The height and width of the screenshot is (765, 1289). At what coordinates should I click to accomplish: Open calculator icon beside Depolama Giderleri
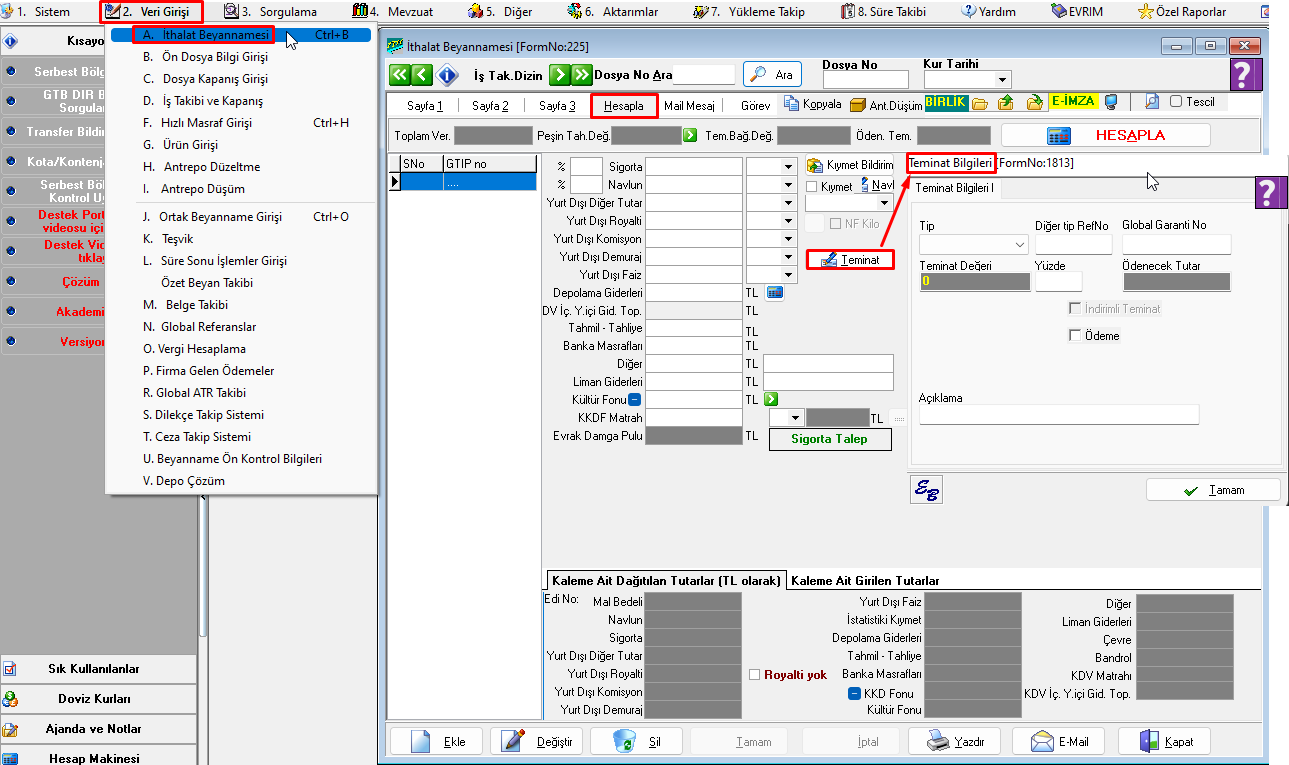point(775,293)
